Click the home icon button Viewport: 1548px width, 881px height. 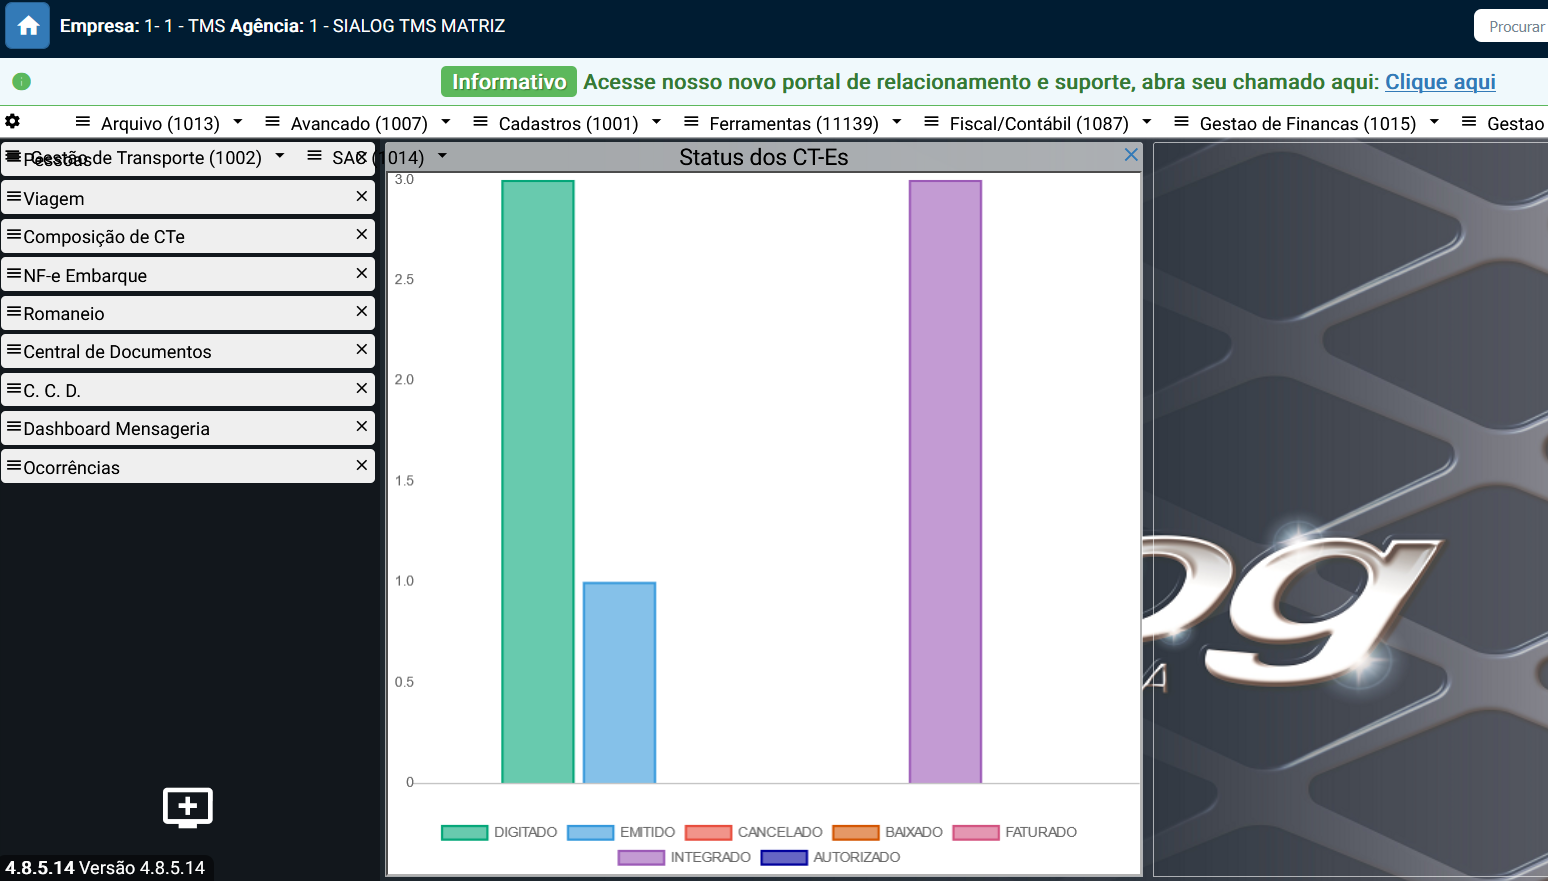click(27, 26)
